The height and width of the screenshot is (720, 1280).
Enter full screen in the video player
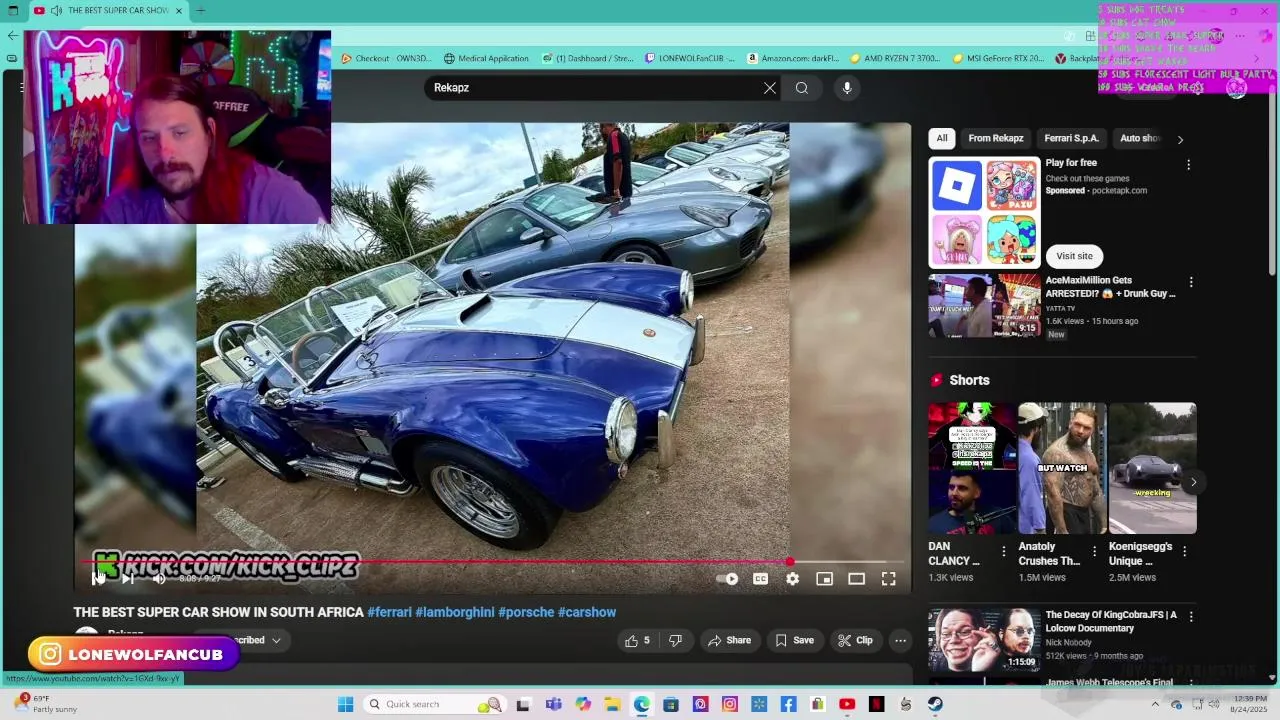click(888, 579)
